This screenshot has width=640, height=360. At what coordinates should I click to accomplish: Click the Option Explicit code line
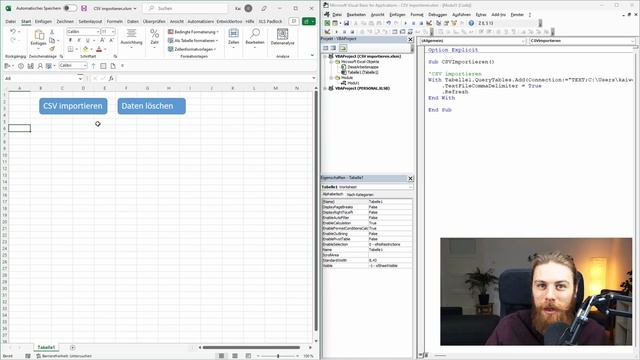tap(453, 50)
